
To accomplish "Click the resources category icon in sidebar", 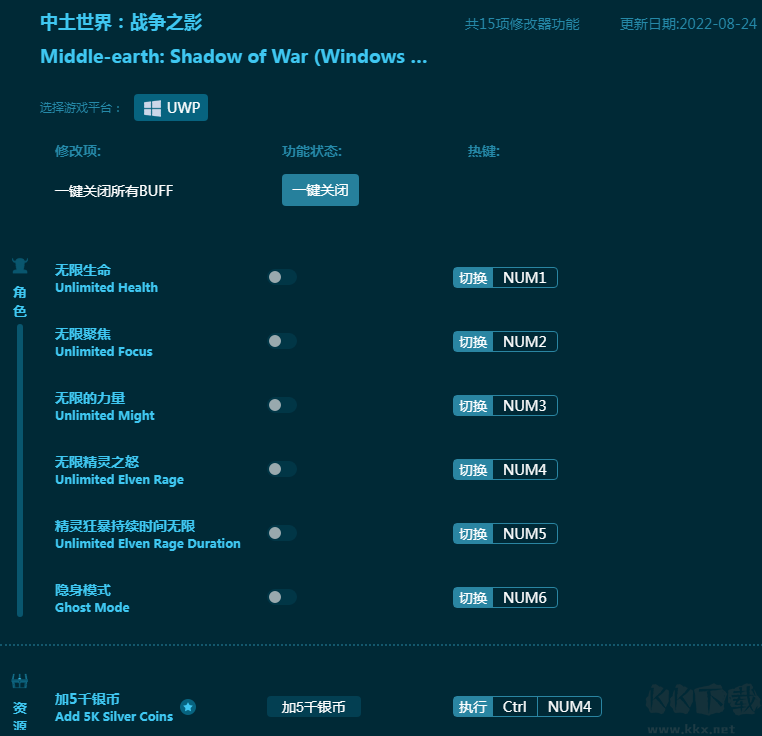I will coord(19,681).
